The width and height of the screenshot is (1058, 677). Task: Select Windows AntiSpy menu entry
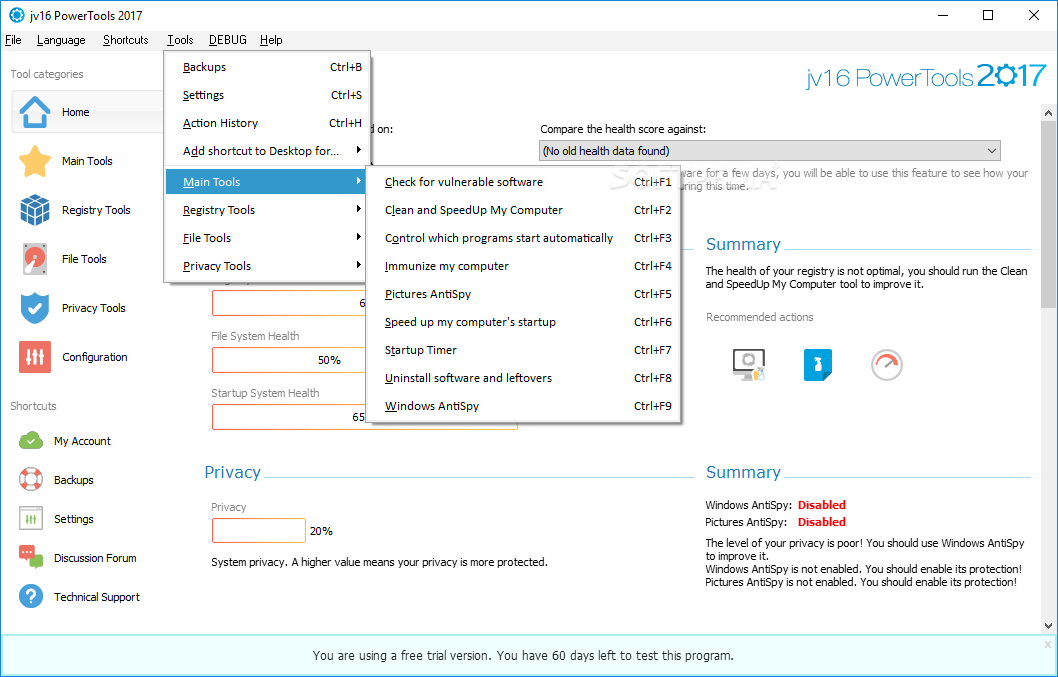pyautogui.click(x=524, y=406)
